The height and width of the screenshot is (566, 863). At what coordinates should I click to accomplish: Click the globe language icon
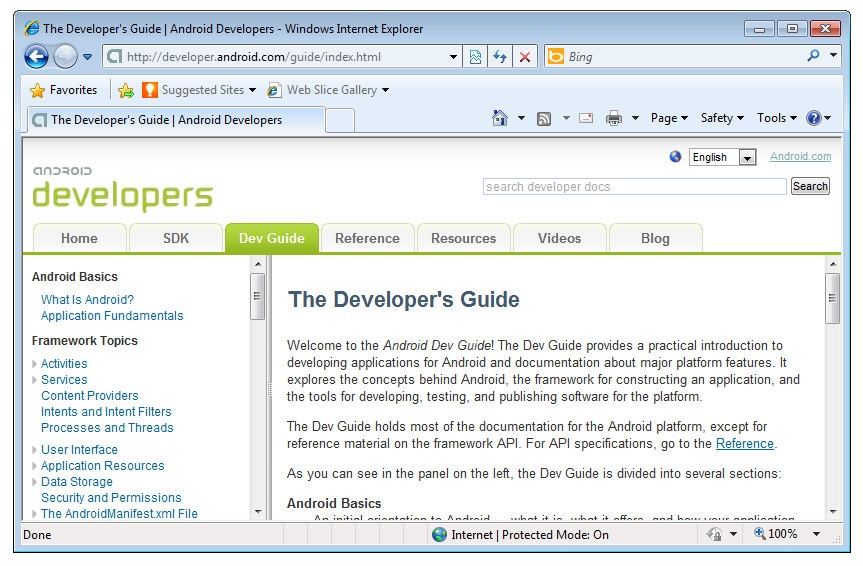coord(675,157)
